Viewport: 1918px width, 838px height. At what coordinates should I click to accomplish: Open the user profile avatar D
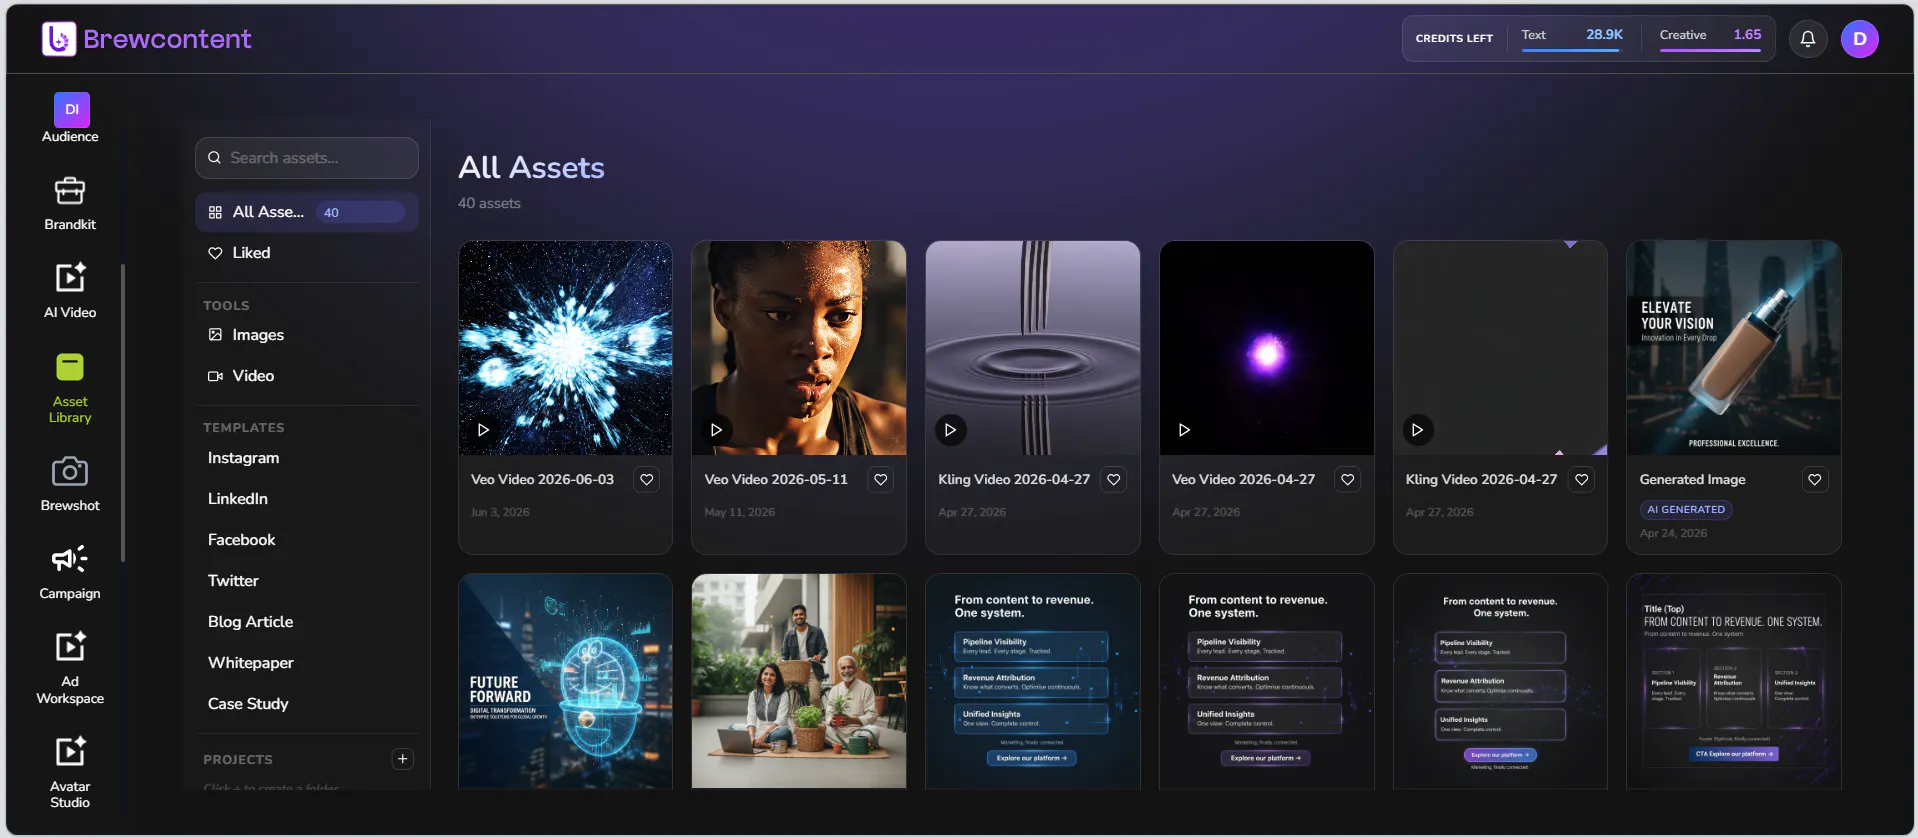point(1860,39)
